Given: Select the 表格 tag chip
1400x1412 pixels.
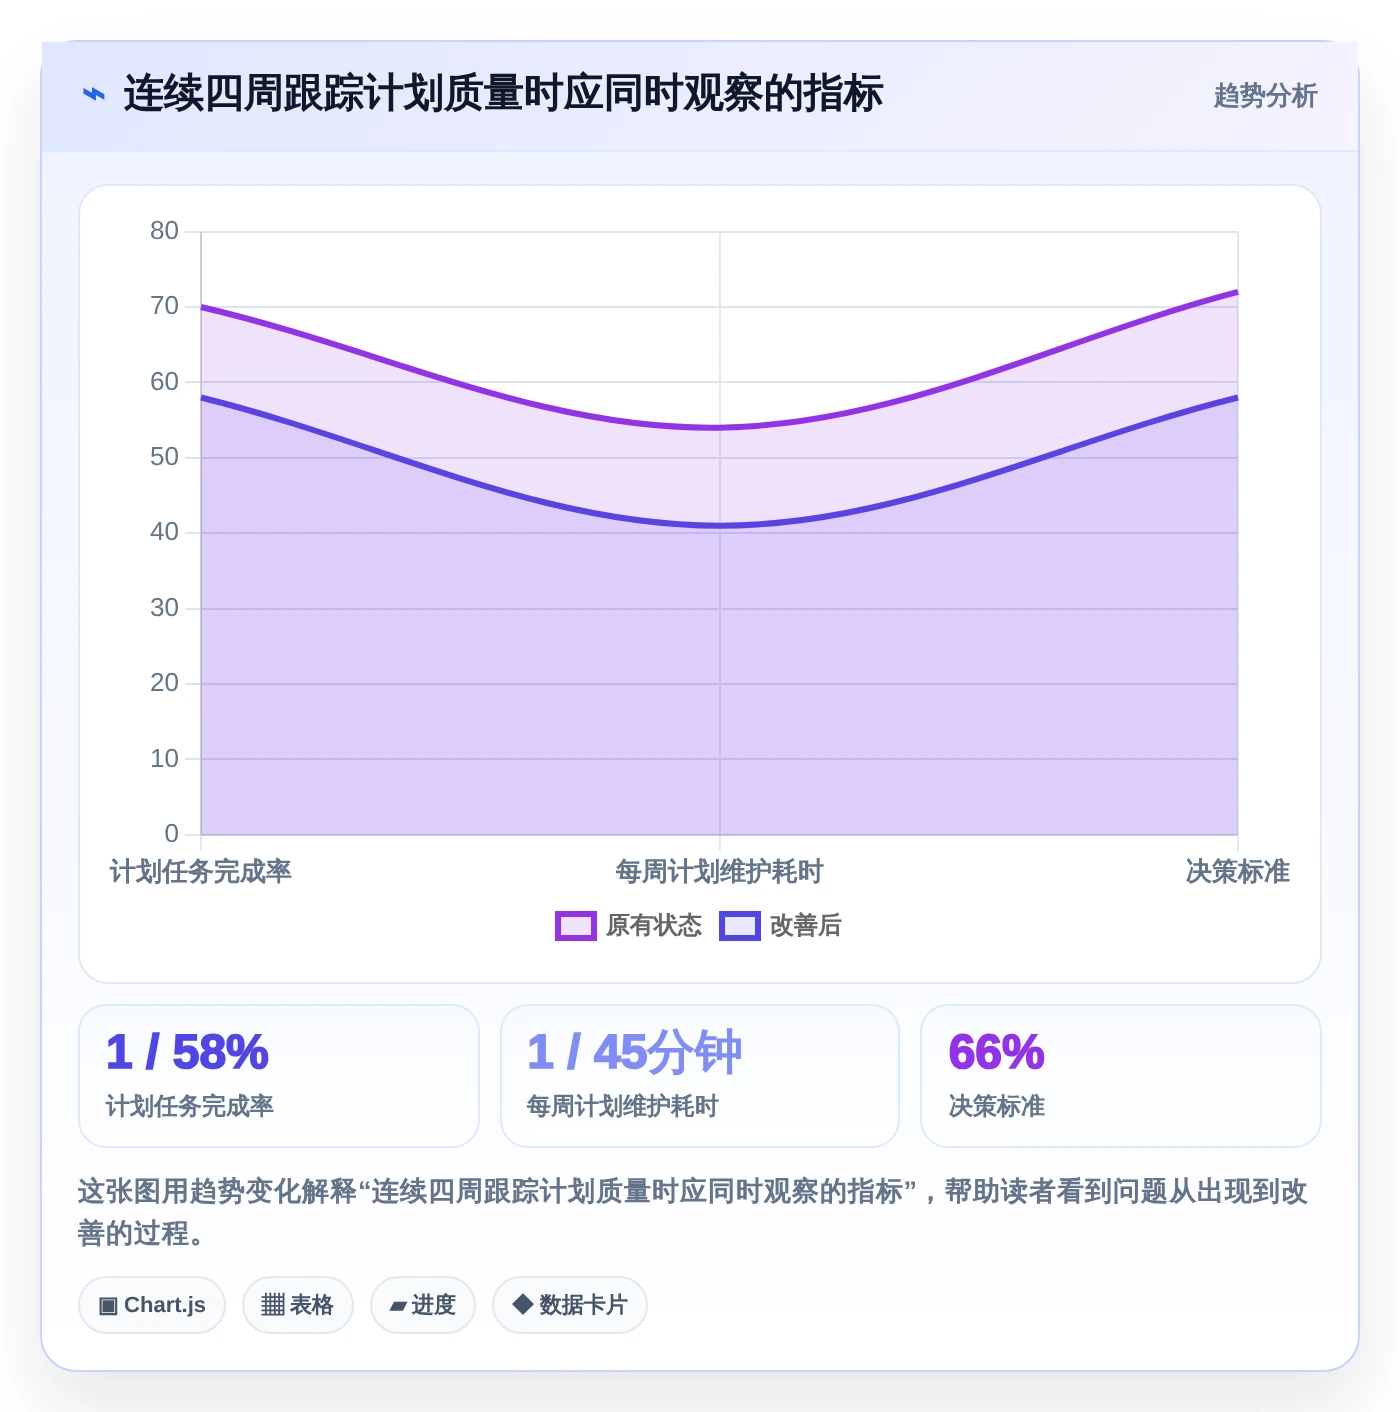Looking at the screenshot, I should point(298,1305).
